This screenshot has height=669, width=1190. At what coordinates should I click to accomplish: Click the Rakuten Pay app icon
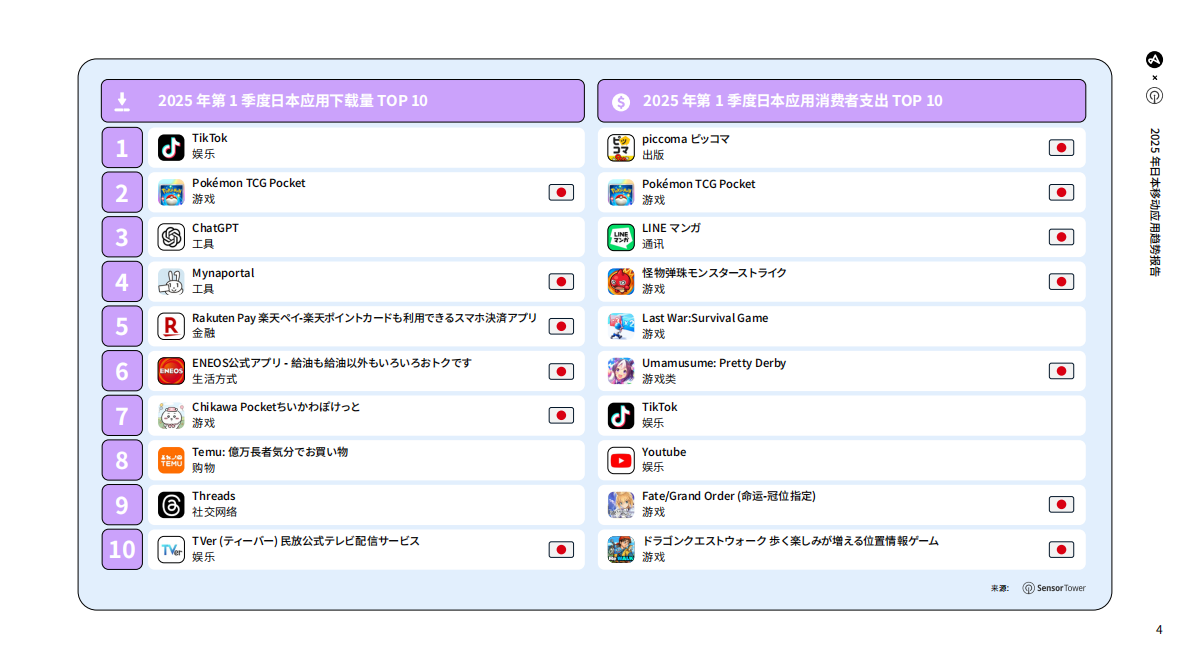[x=171, y=326]
